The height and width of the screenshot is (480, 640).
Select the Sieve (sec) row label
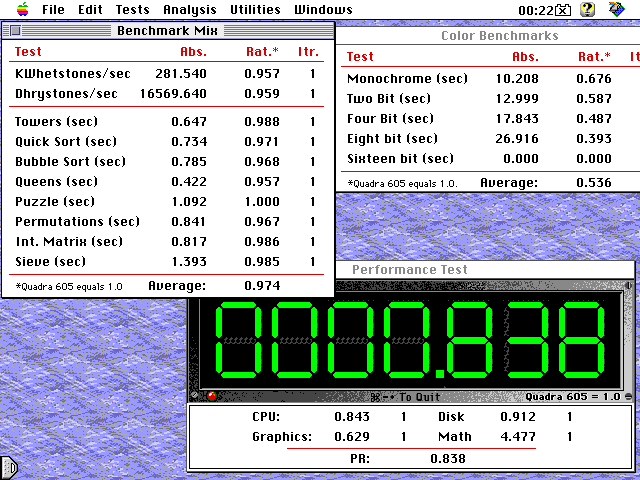50,262
